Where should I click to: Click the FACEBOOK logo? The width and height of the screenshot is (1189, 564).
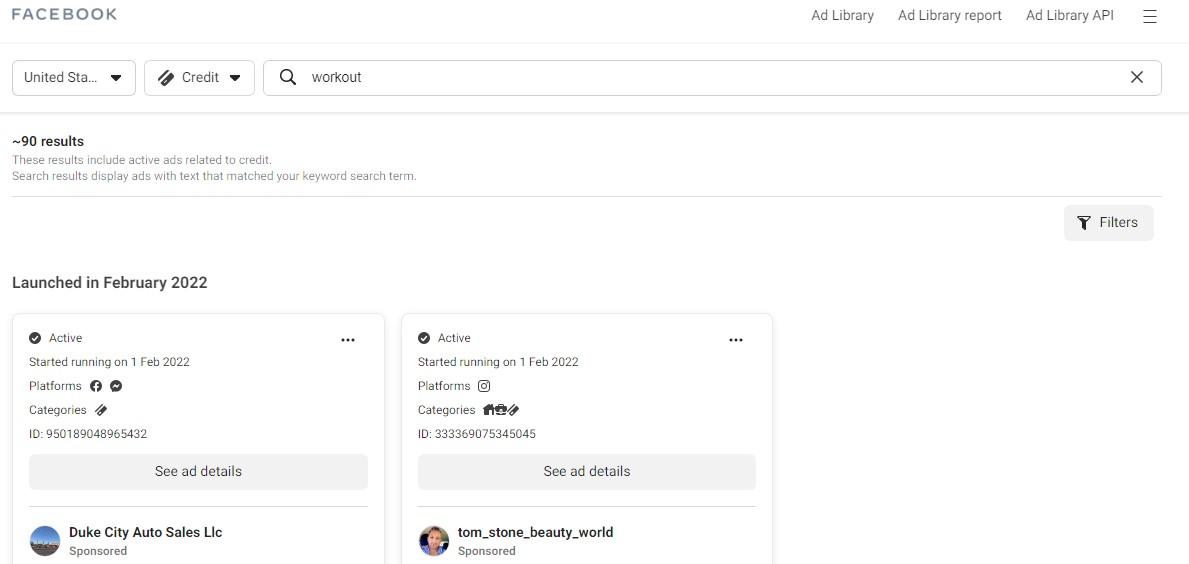click(64, 14)
